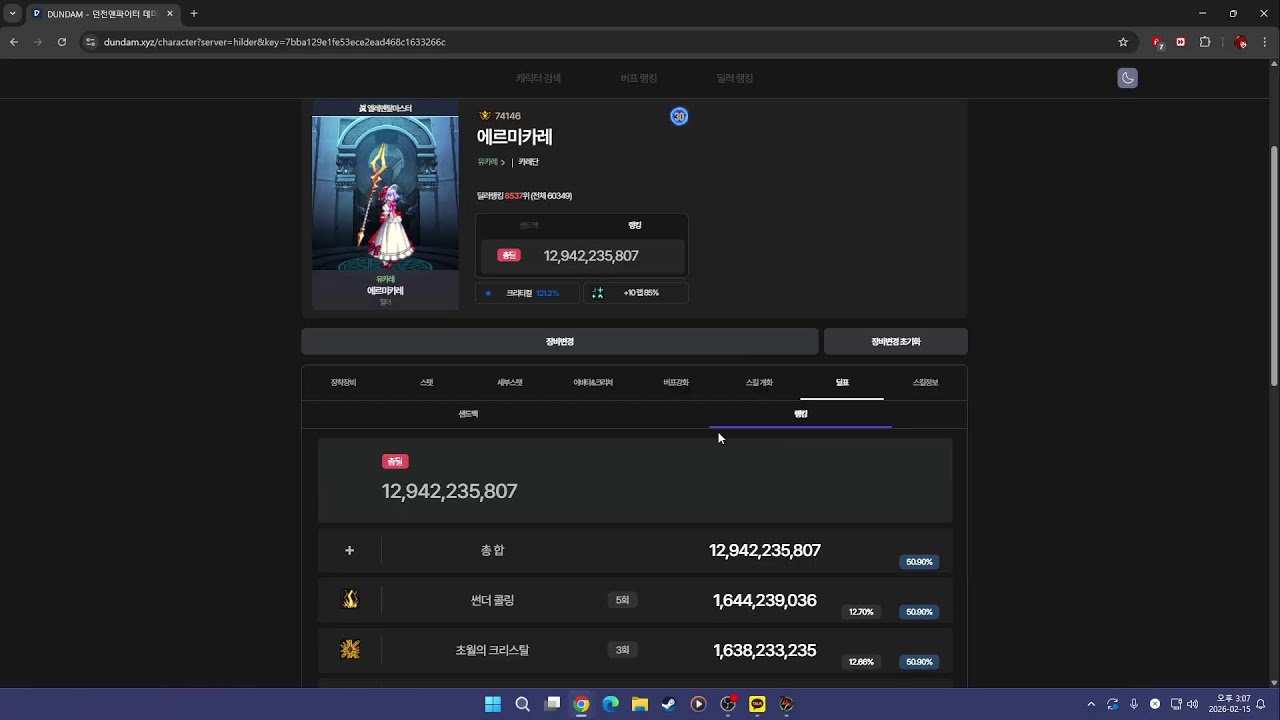Open Windows taskbar search
This screenshot has height=720, width=1280.
[522, 704]
